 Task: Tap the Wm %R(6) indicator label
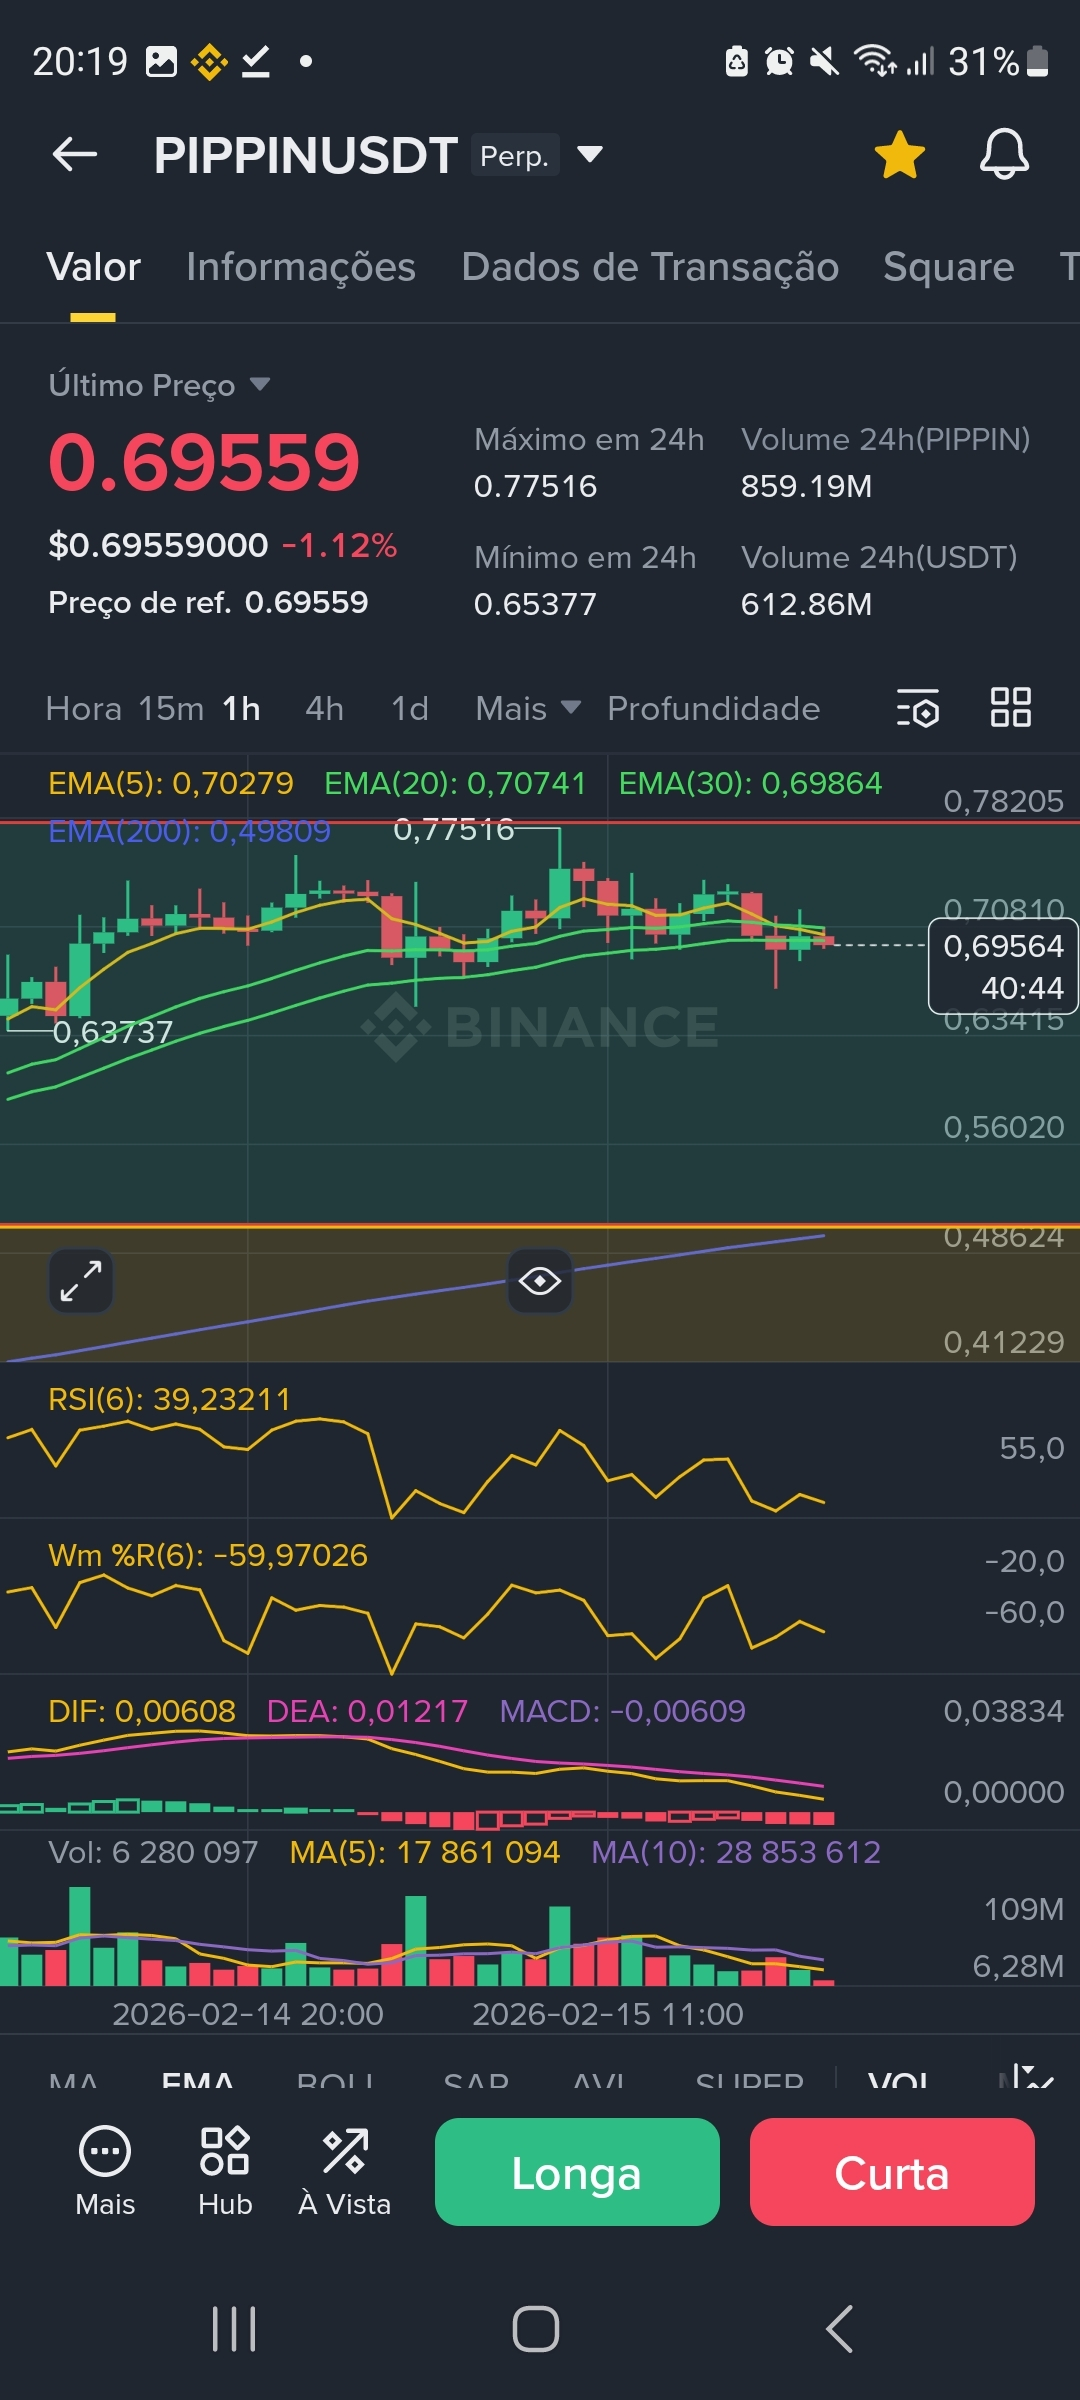pos(208,1555)
